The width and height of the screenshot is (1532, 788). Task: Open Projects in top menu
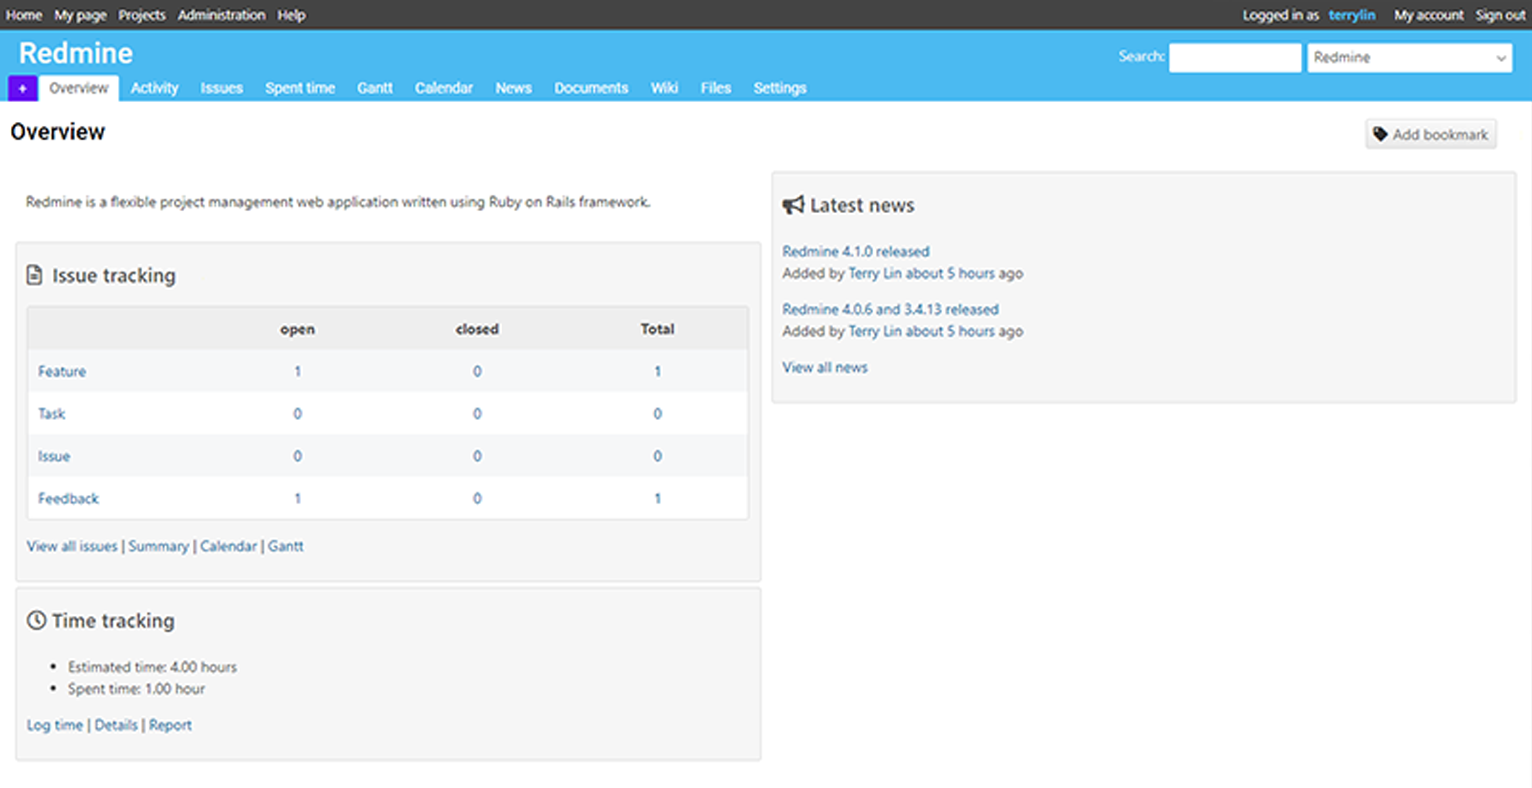tap(142, 15)
